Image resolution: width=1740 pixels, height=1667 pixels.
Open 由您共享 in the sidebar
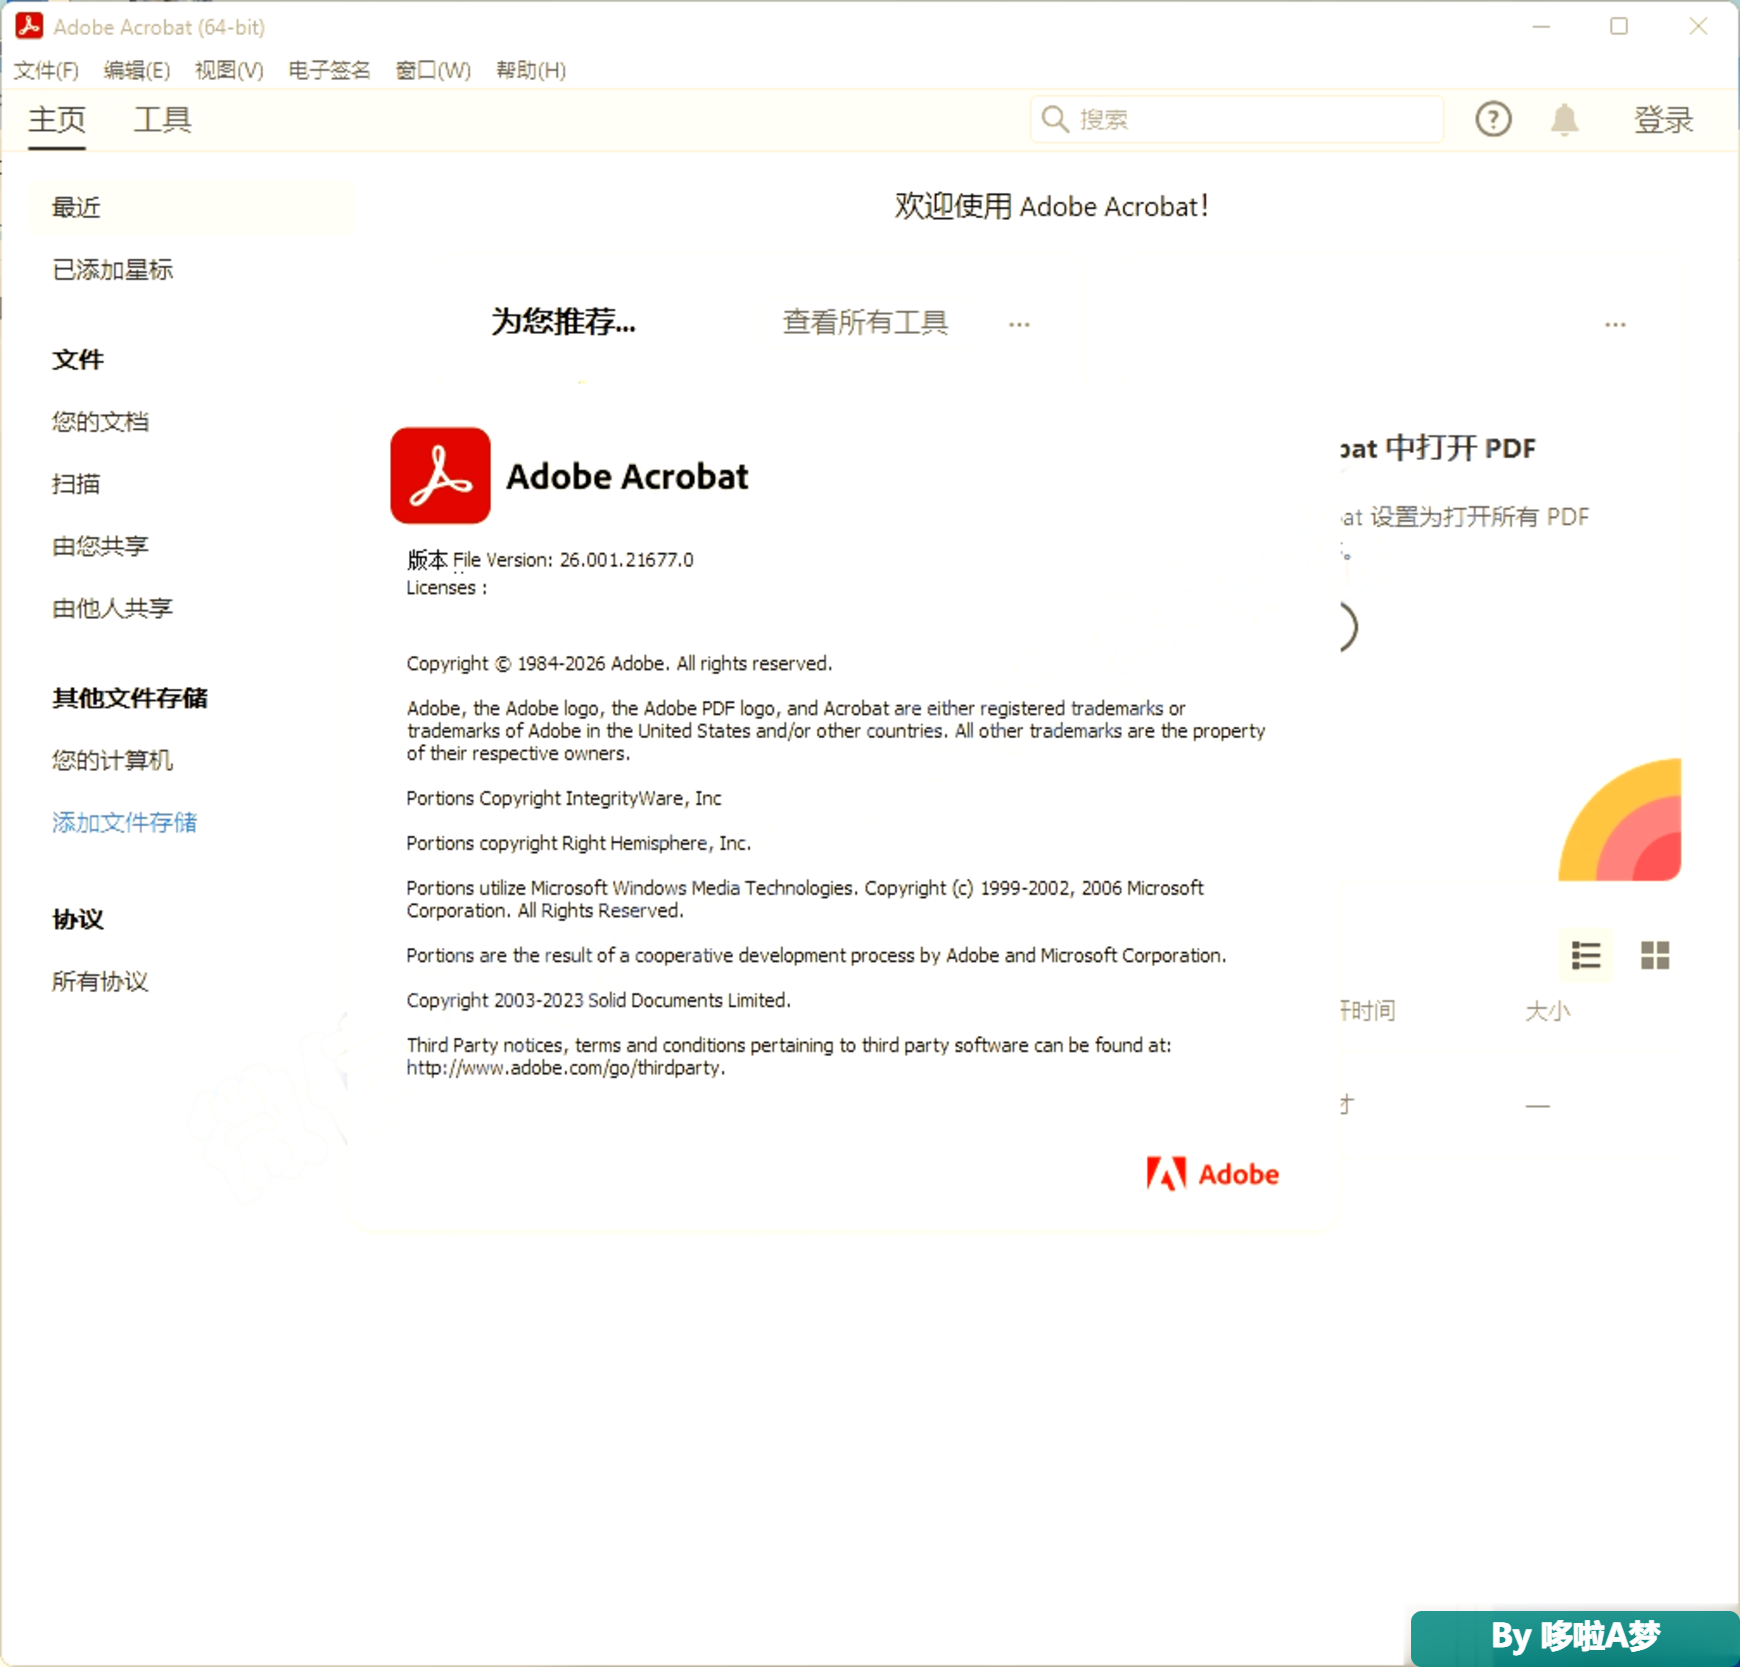[x=101, y=546]
